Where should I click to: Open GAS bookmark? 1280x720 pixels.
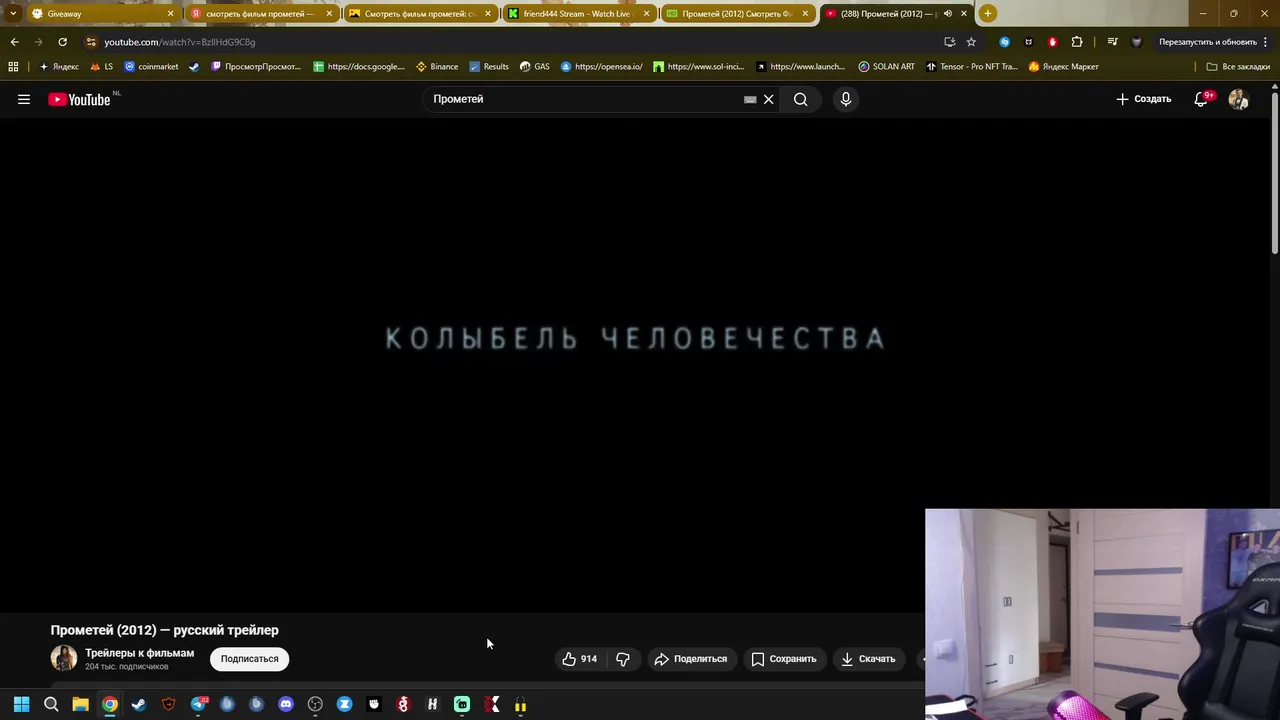click(535, 67)
